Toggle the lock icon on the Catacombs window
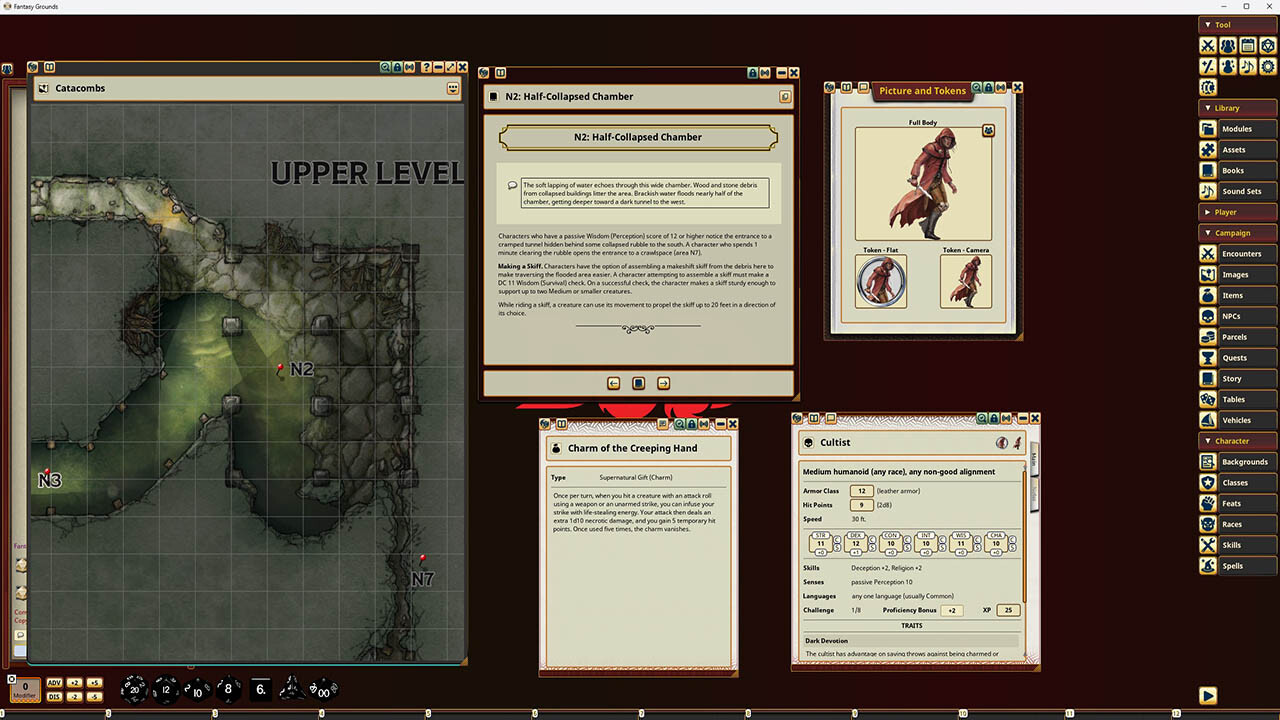Screen dimensions: 1280x720 click(396, 67)
